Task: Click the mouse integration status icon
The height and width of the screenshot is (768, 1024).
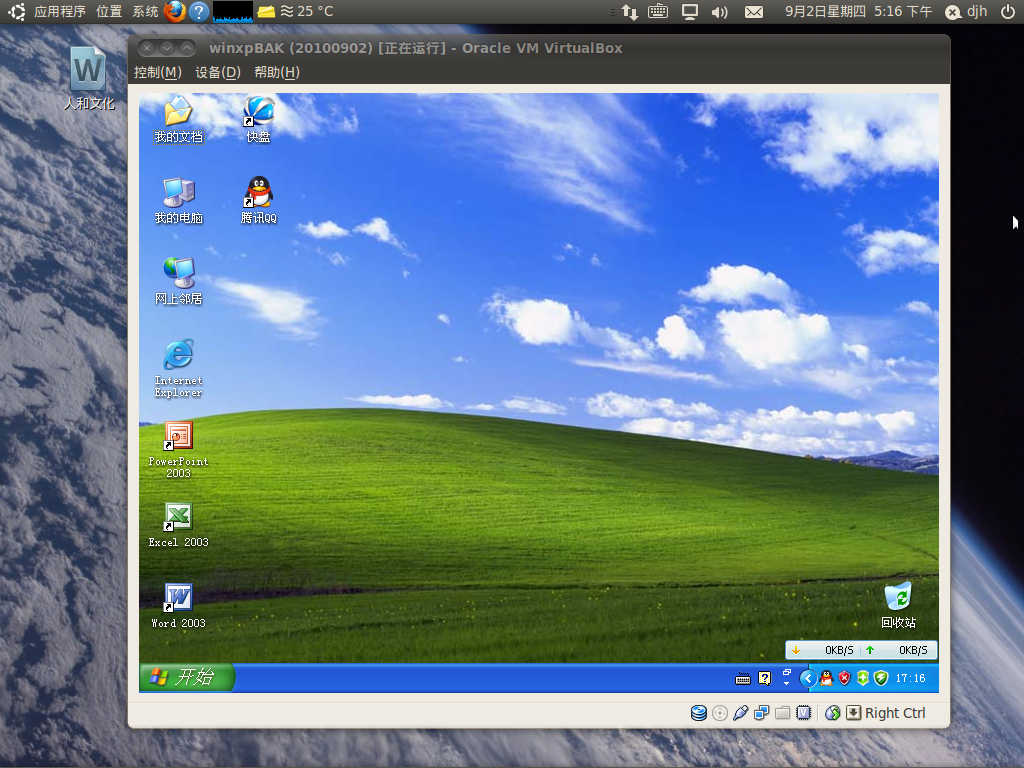Action: click(832, 713)
